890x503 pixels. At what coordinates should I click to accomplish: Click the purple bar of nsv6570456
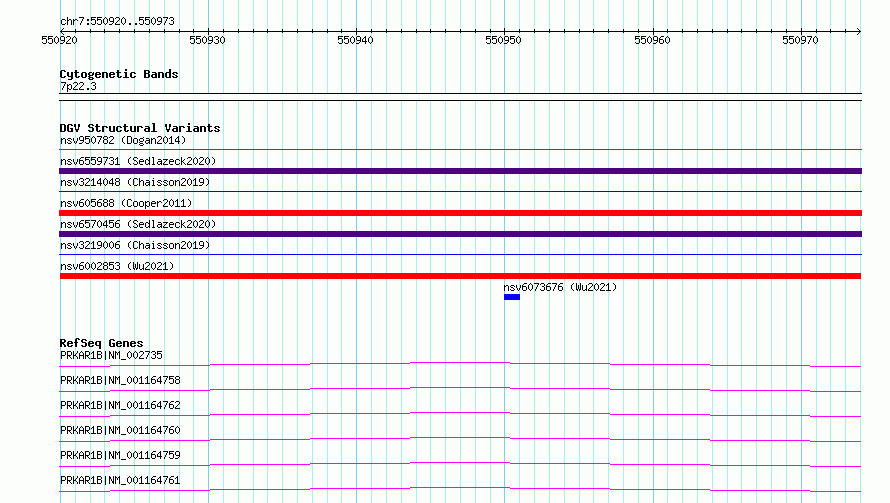pos(460,234)
